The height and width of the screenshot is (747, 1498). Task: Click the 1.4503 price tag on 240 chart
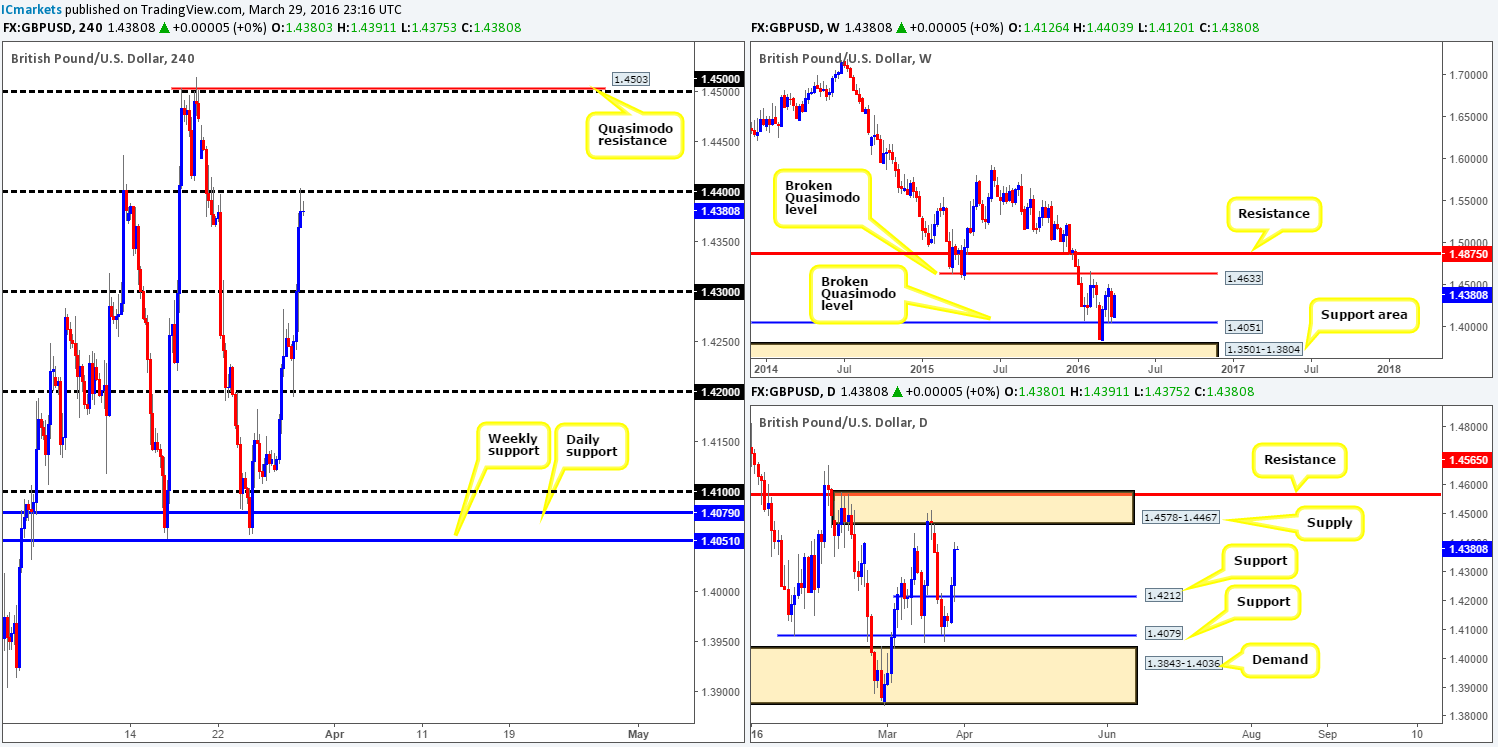pos(630,78)
